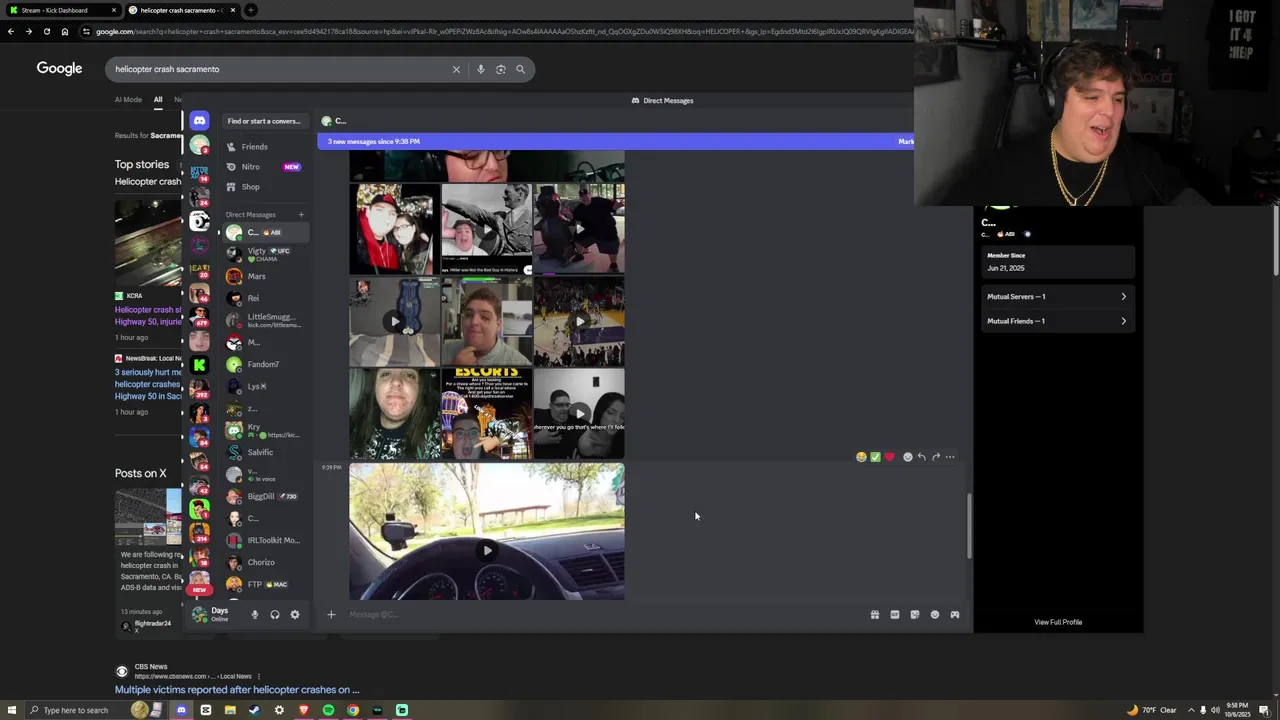Open the BiggDill direct message

(x=265, y=496)
